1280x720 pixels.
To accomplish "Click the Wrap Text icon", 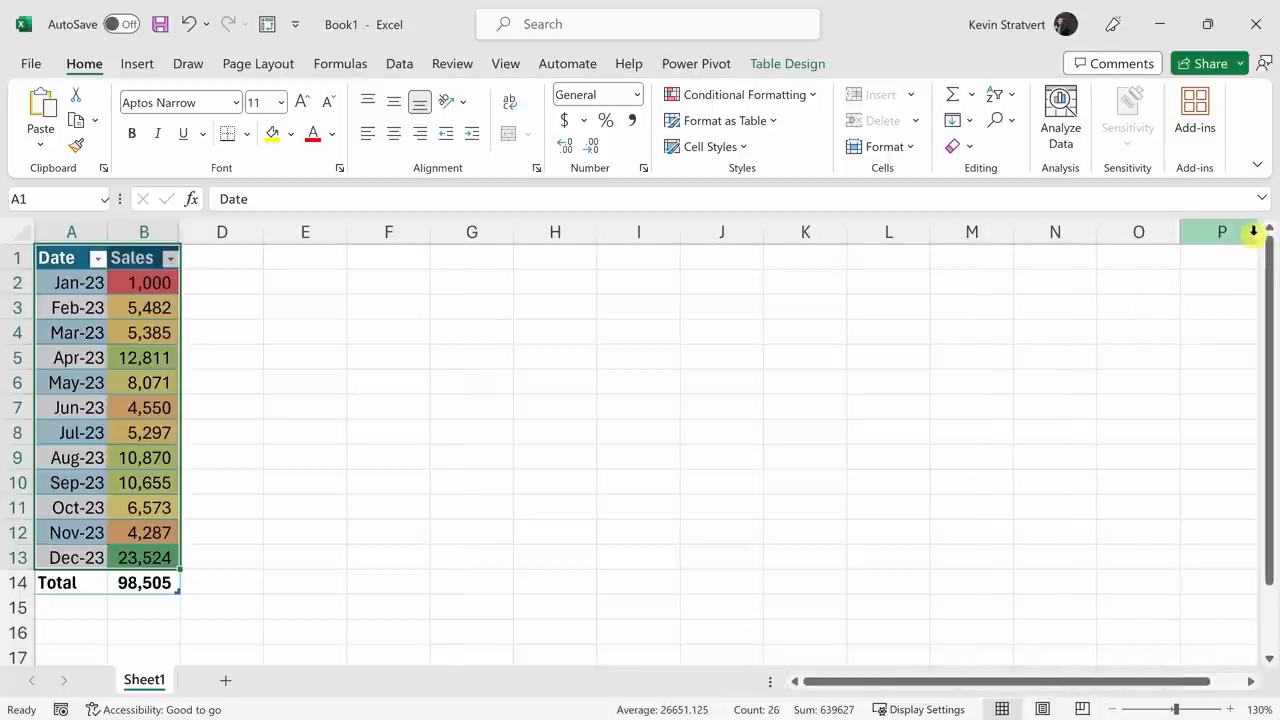I will 510,102.
